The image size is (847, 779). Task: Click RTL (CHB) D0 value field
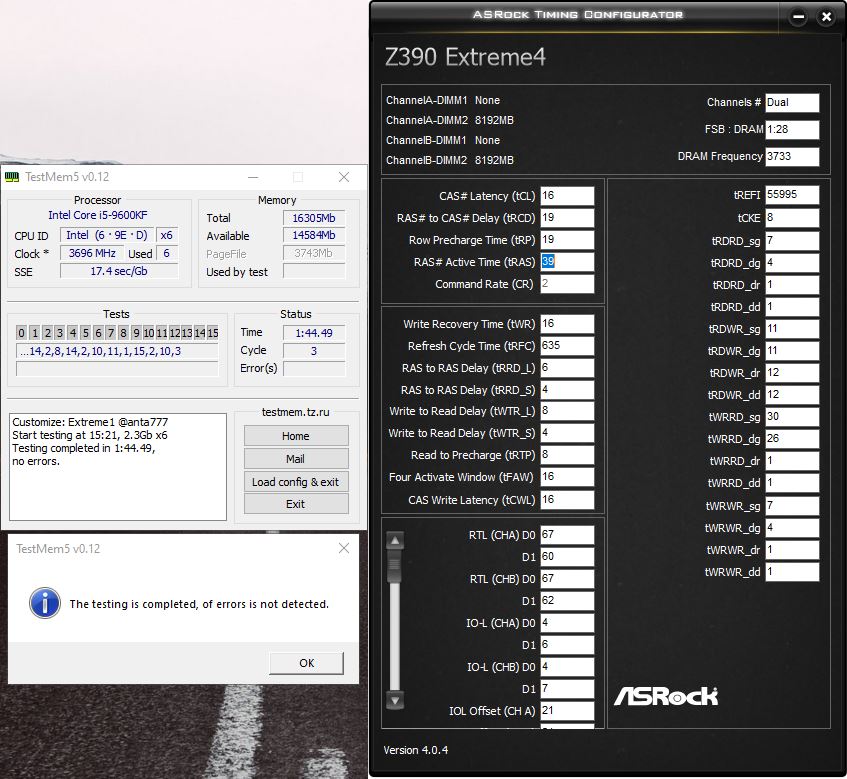[567, 579]
